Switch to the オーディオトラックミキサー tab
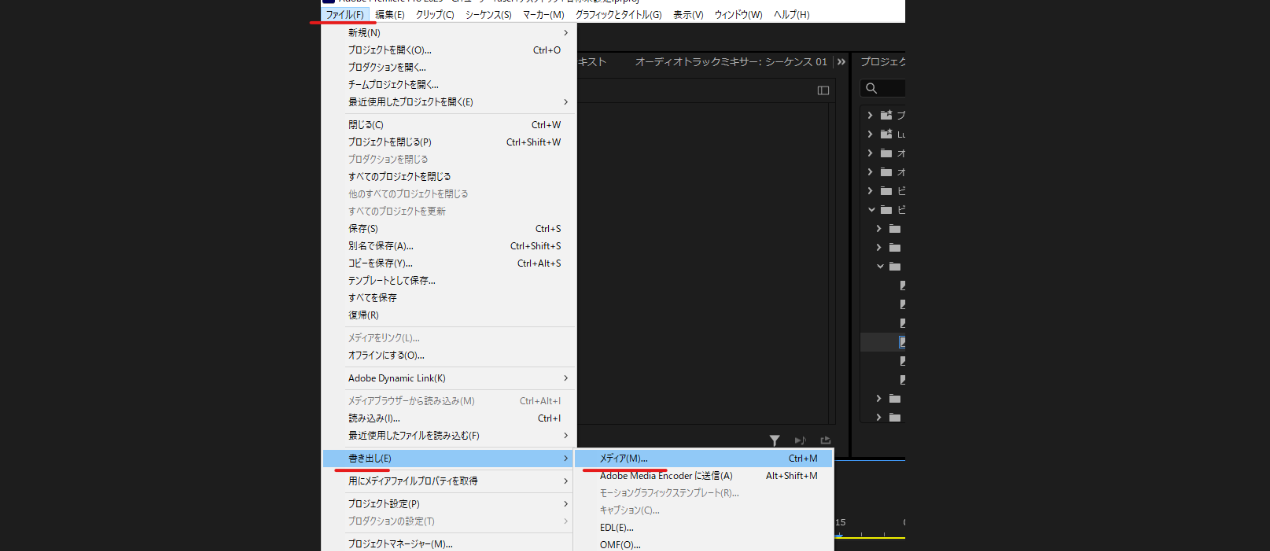 [730, 62]
